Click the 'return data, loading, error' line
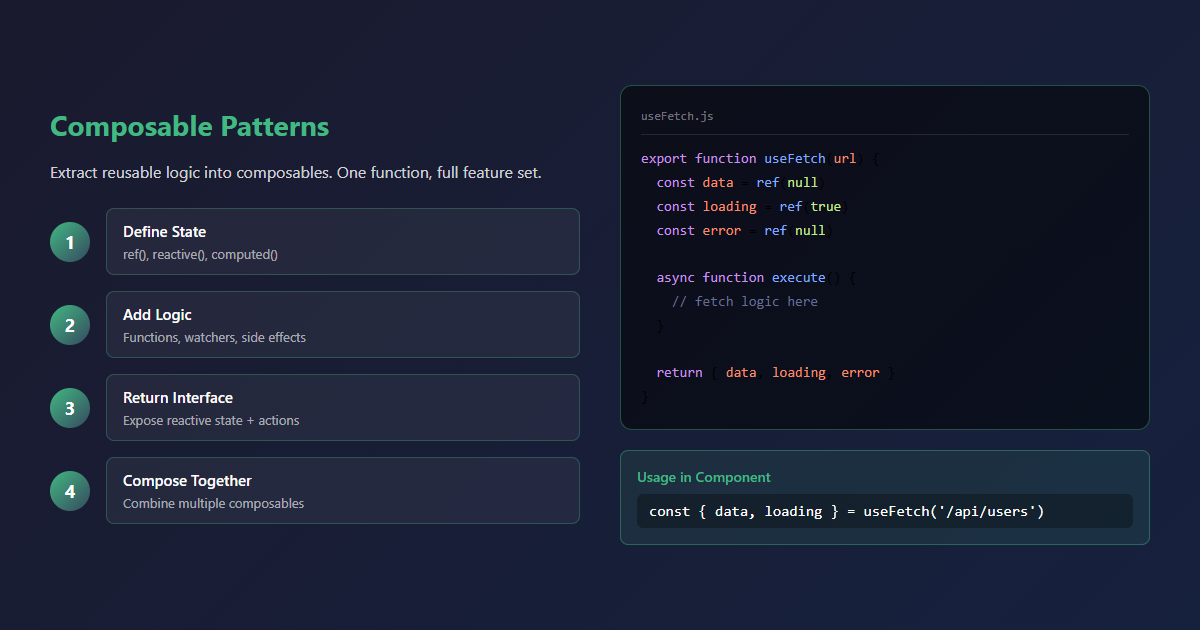Viewport: 1200px width, 630px height. (x=775, y=372)
